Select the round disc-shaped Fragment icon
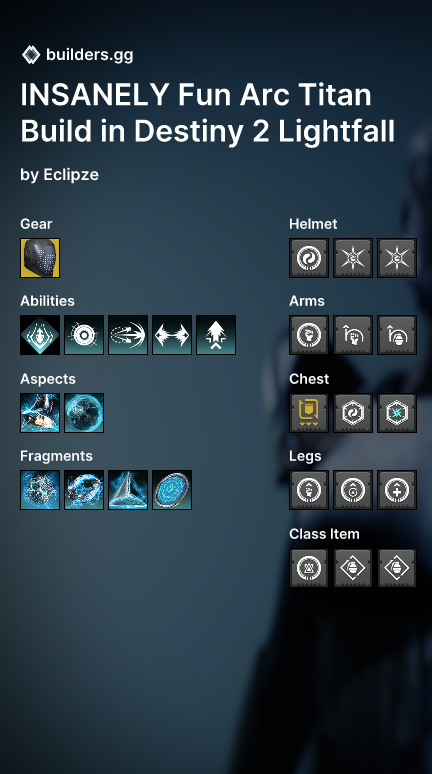This screenshot has width=432, height=774. click(x=172, y=490)
